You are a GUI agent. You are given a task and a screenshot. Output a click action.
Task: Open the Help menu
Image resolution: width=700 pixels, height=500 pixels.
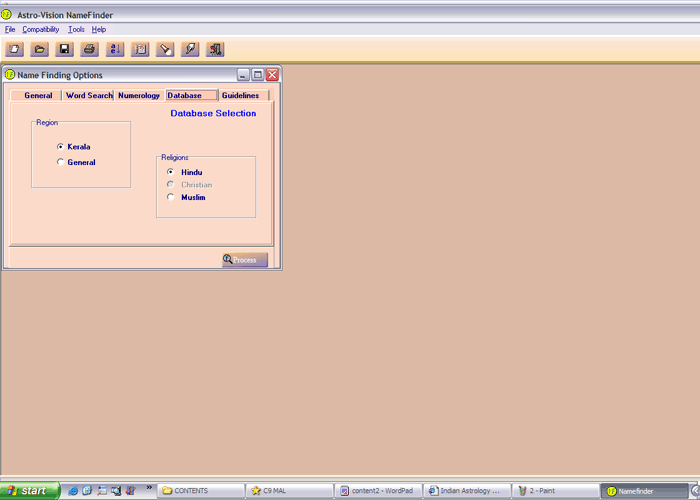coord(99,29)
